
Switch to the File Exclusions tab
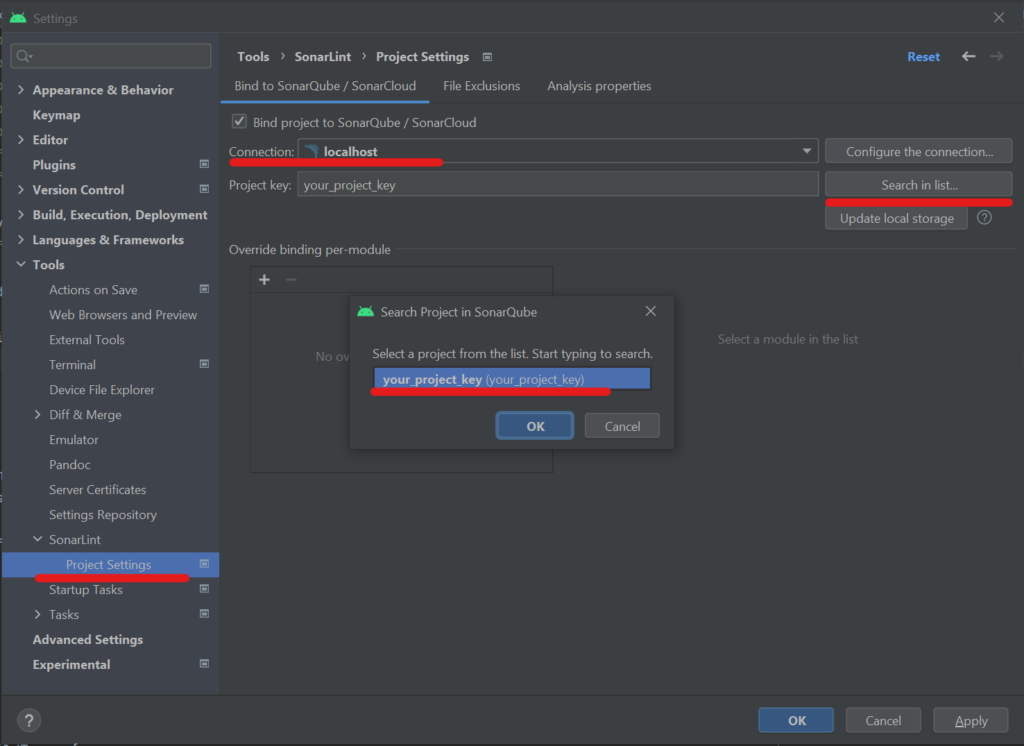pyautogui.click(x=482, y=86)
